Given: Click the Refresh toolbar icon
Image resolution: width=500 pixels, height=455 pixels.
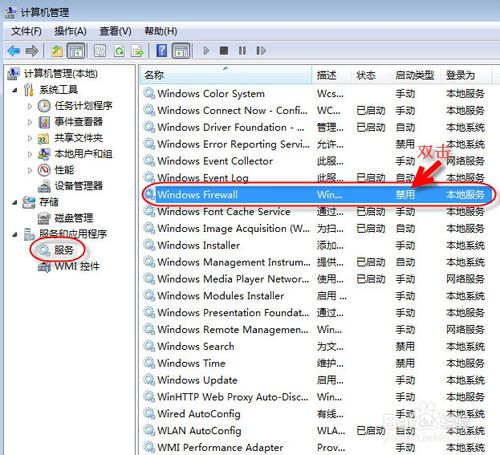Looking at the screenshot, I should (119, 51).
